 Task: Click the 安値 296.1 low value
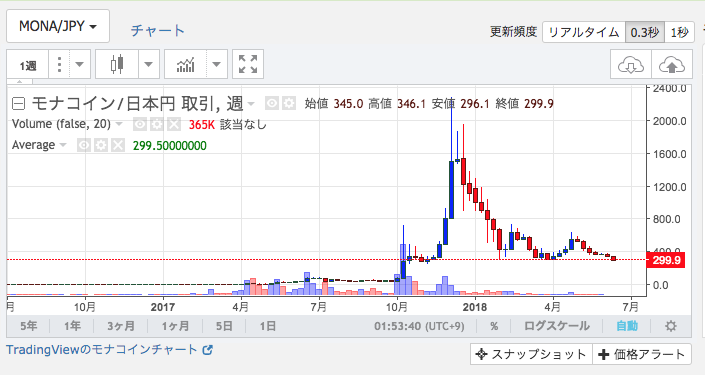click(x=460, y=104)
